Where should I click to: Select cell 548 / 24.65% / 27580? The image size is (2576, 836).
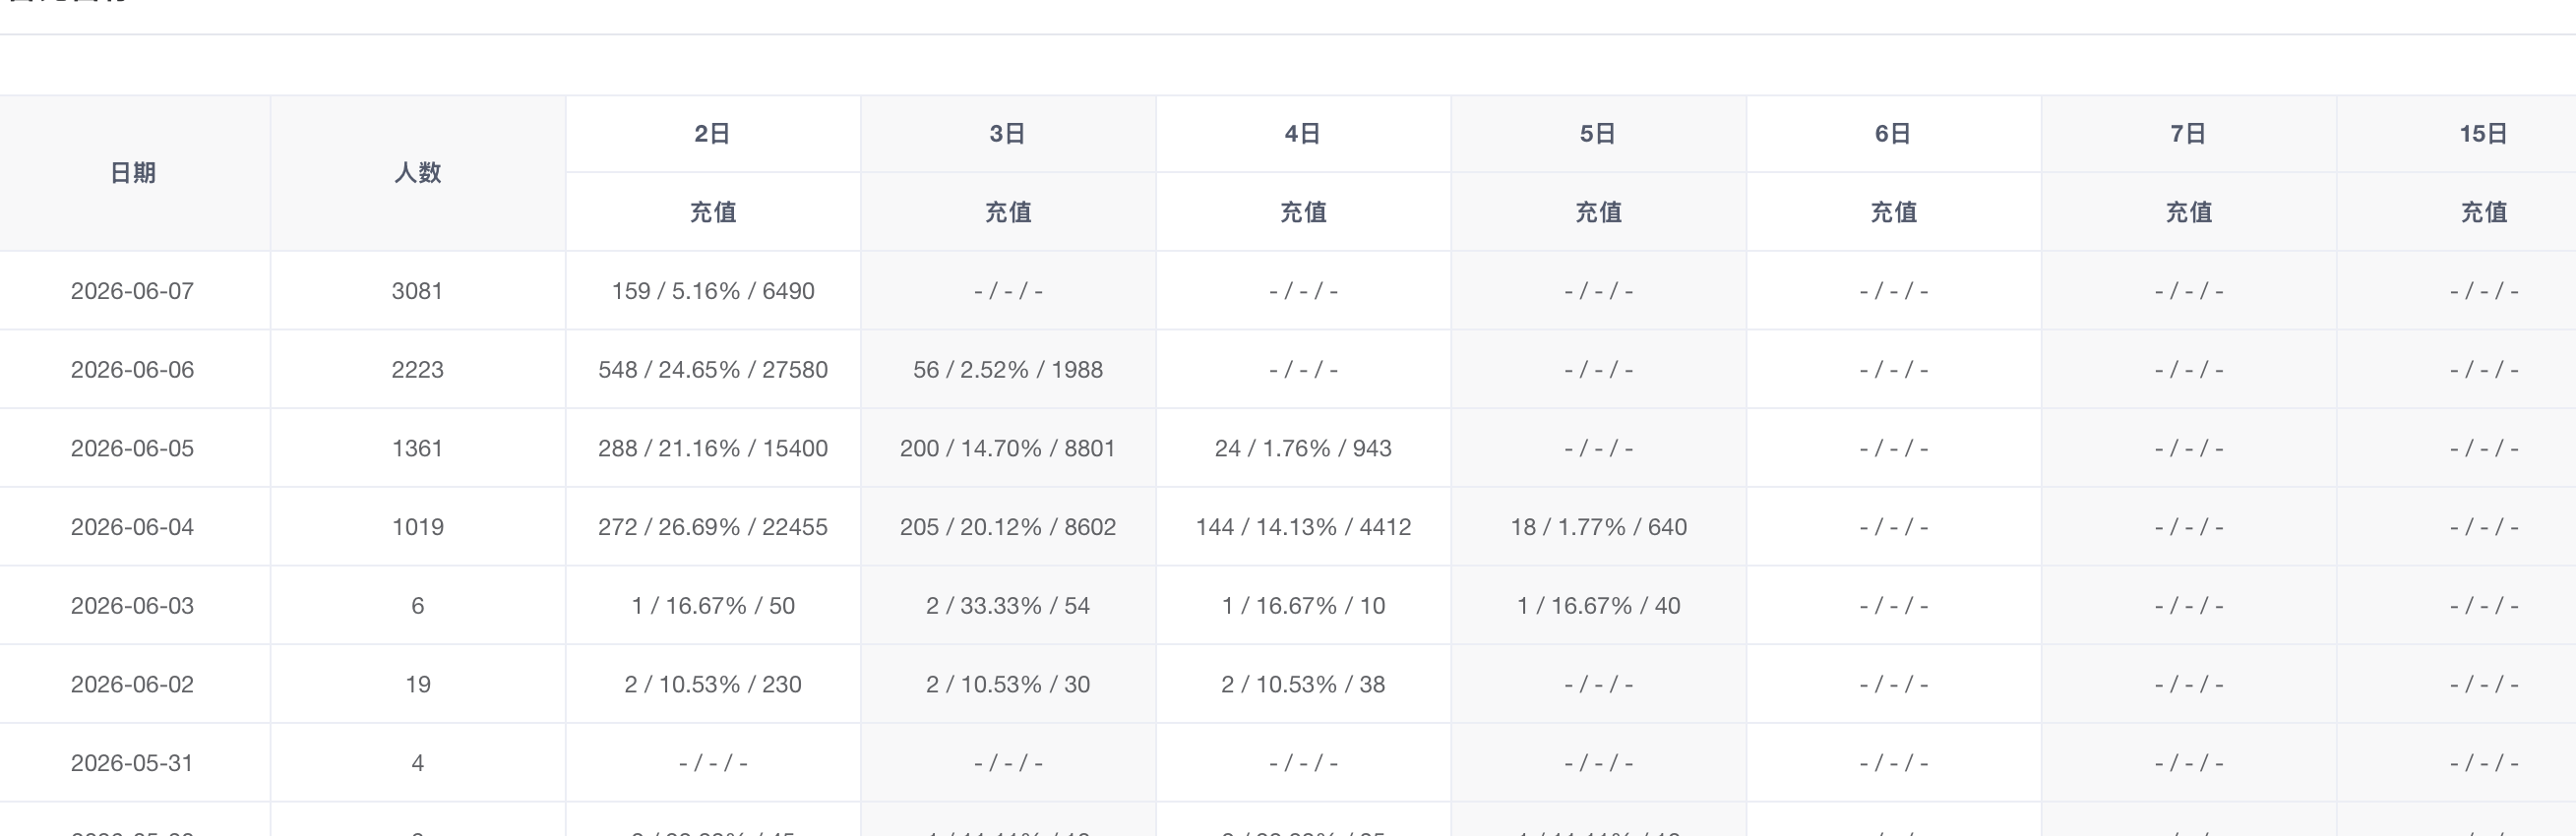tap(713, 370)
